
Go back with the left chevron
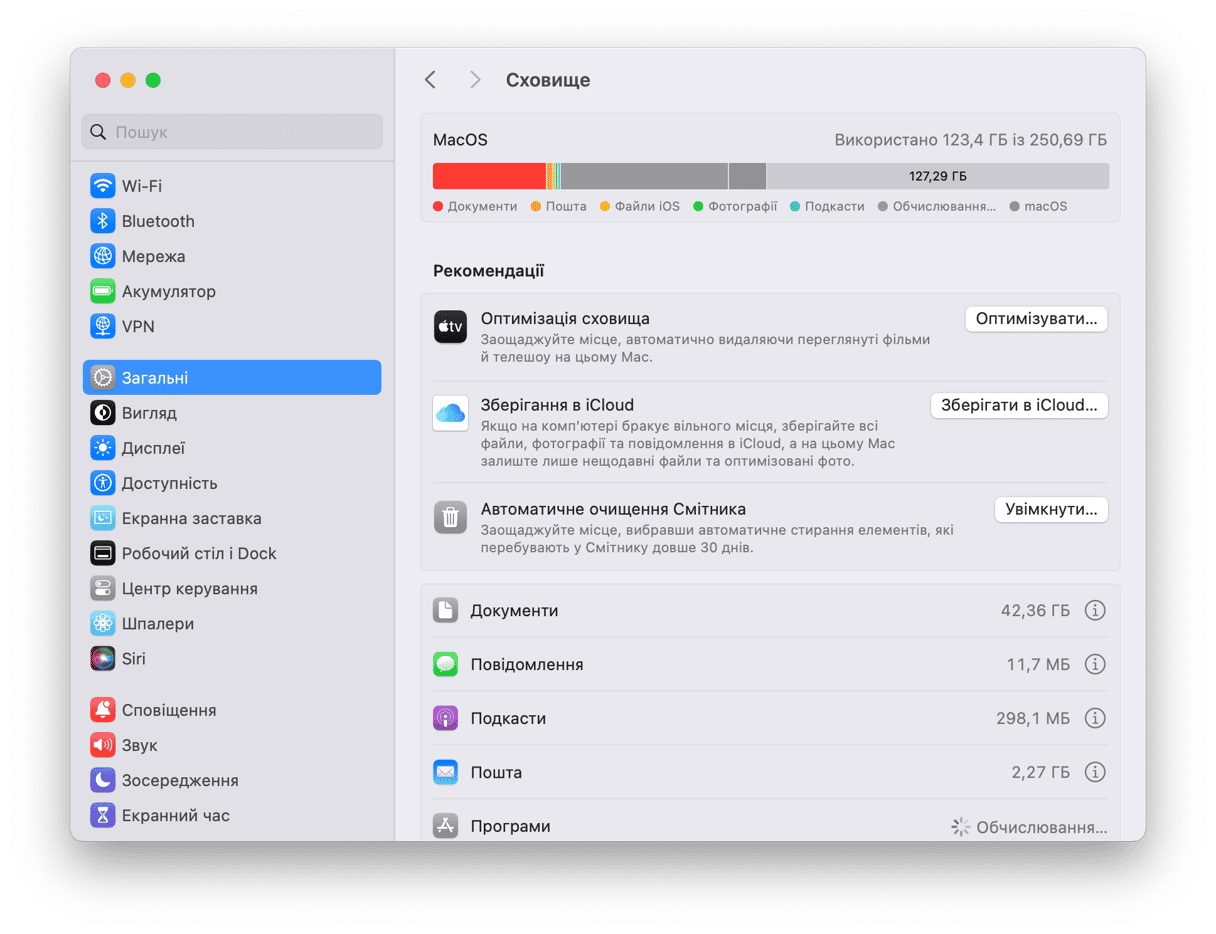(430, 80)
